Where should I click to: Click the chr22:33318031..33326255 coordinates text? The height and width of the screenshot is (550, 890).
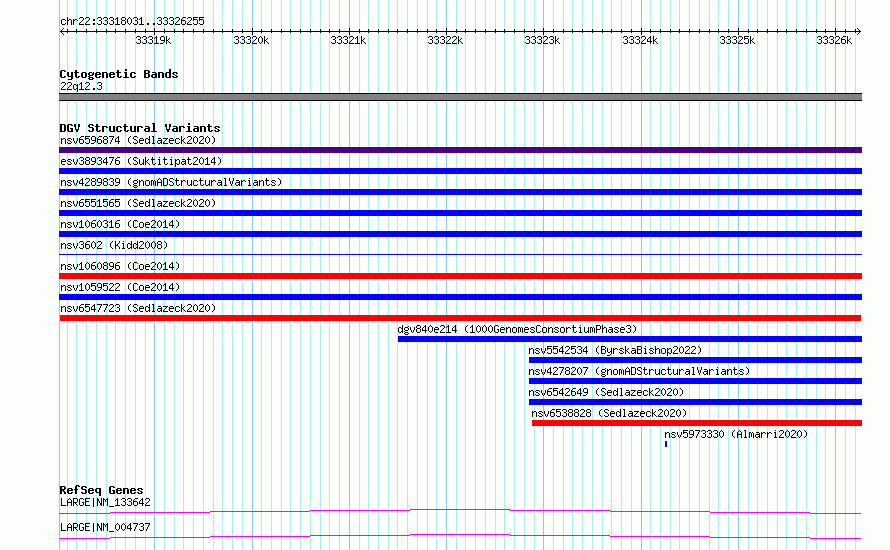[132, 21]
